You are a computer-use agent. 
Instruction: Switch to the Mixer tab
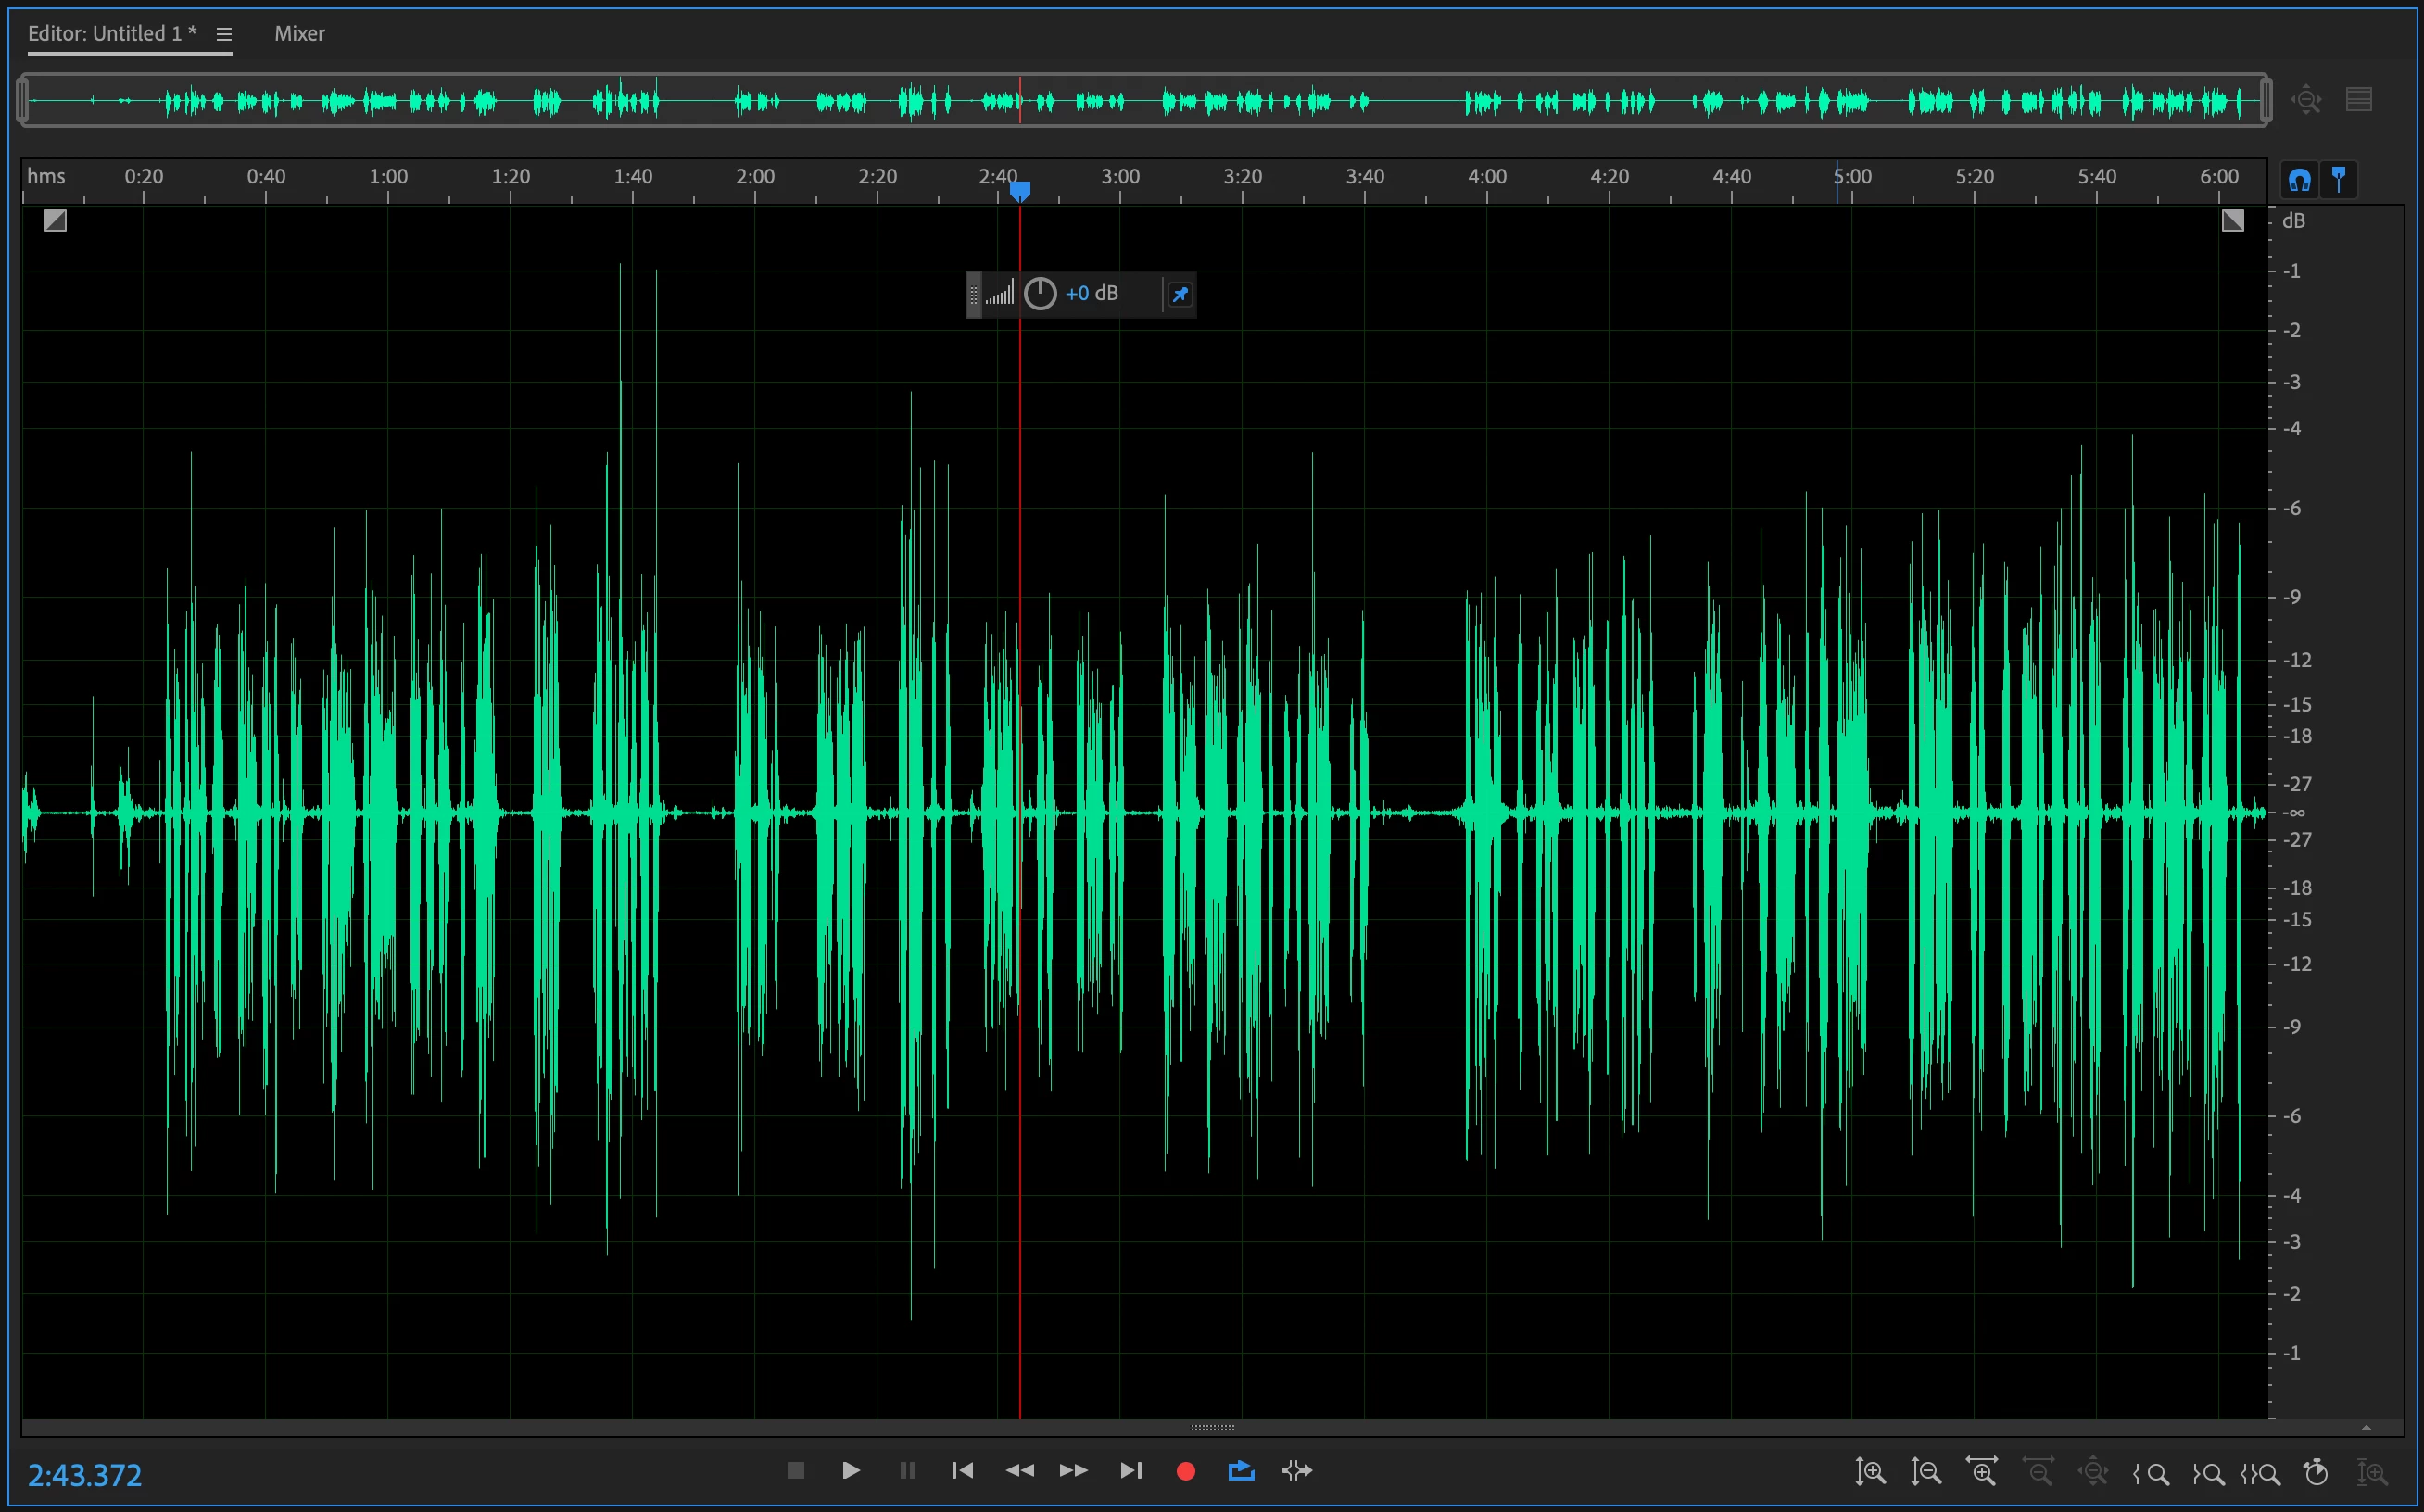click(x=299, y=34)
